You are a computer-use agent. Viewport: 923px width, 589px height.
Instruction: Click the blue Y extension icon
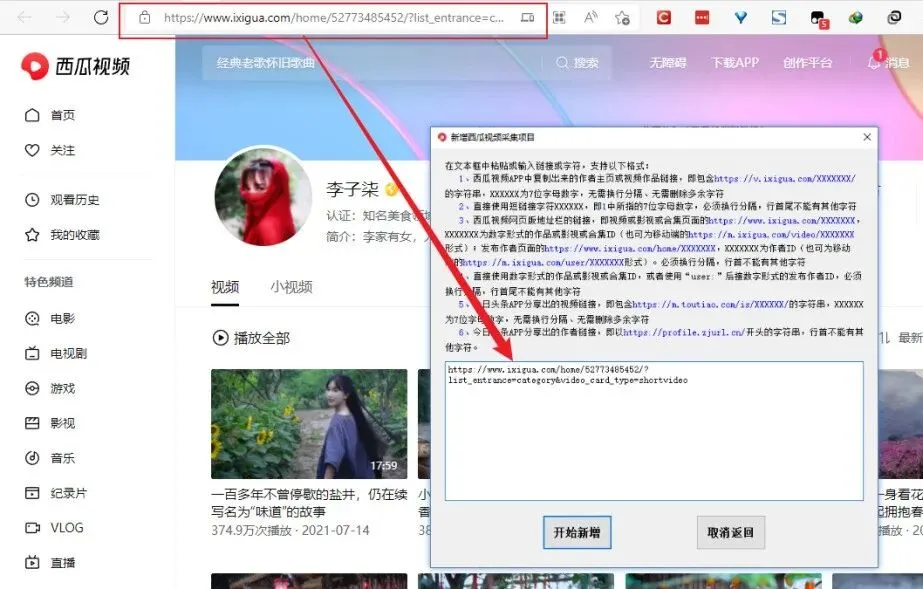(741, 18)
